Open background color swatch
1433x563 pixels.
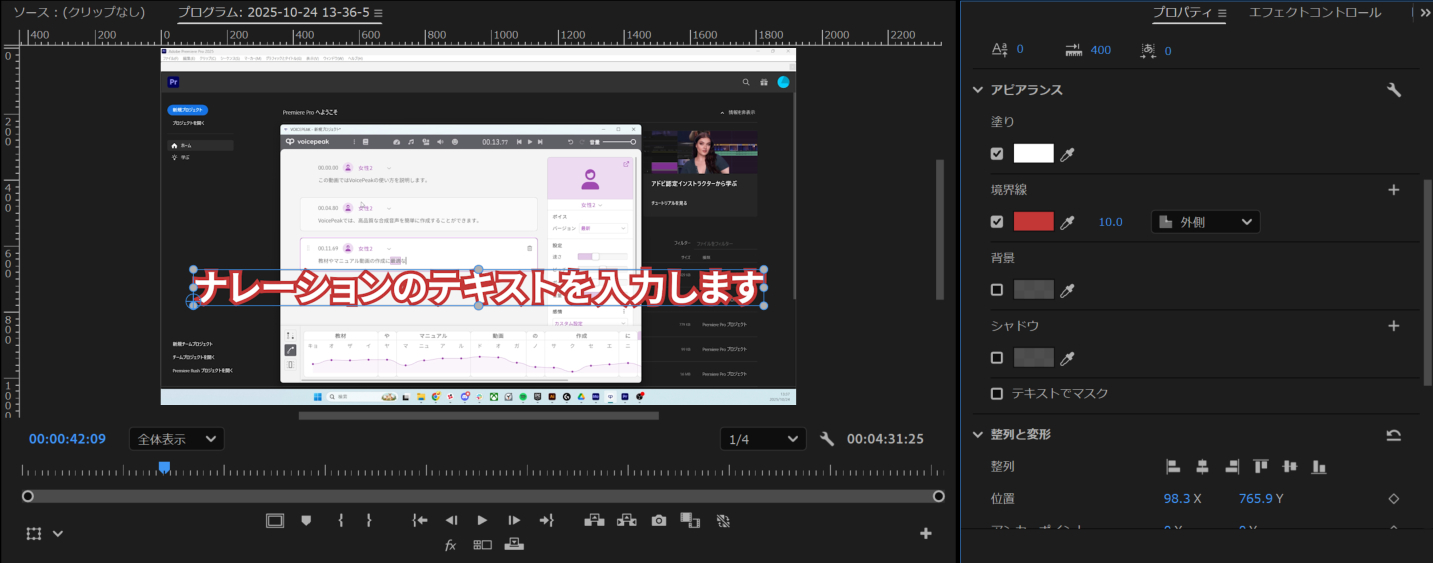click(x=1034, y=290)
